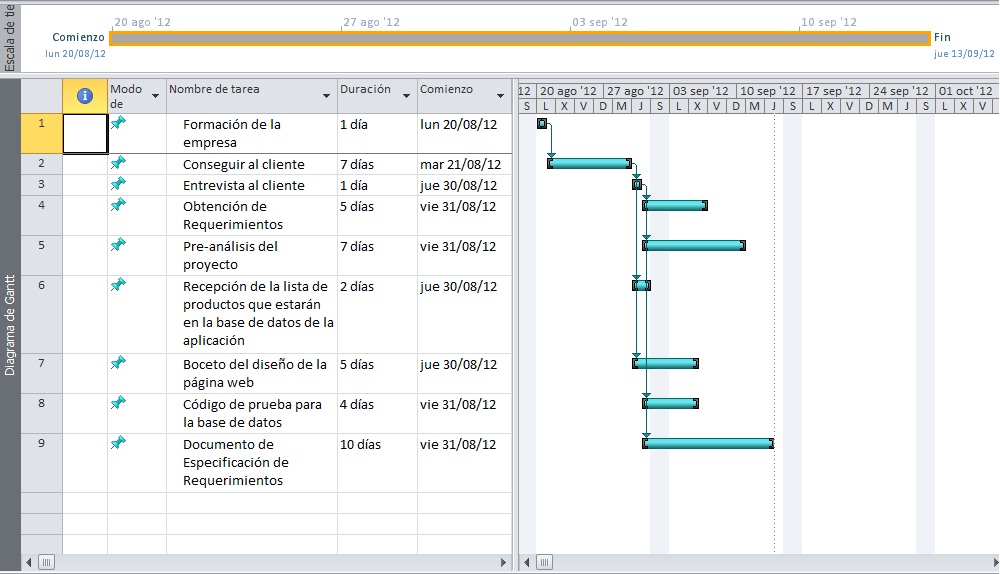Open the Duración column dropdown arrow

[406, 96]
